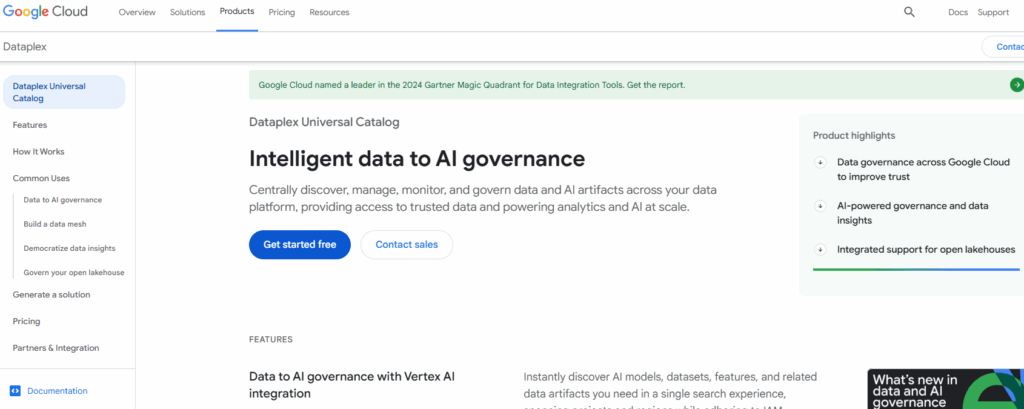Open the Products tab in top navigation

(x=236, y=12)
